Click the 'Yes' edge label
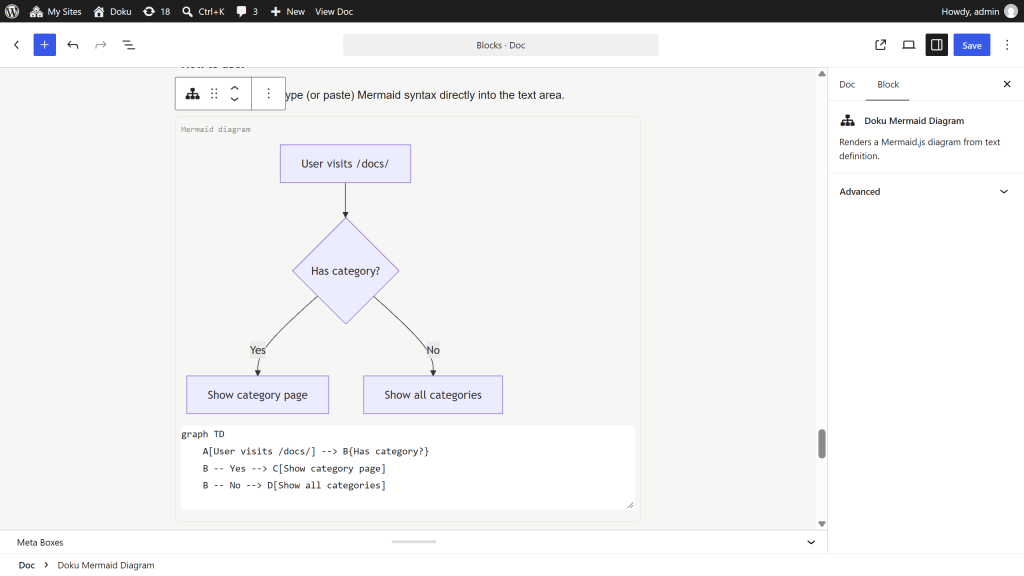The width and height of the screenshot is (1024, 576). pos(258,350)
